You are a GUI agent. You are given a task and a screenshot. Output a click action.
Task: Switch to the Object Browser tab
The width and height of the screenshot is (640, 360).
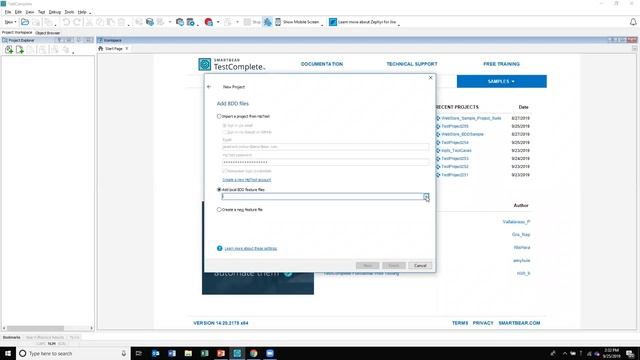click(x=47, y=33)
